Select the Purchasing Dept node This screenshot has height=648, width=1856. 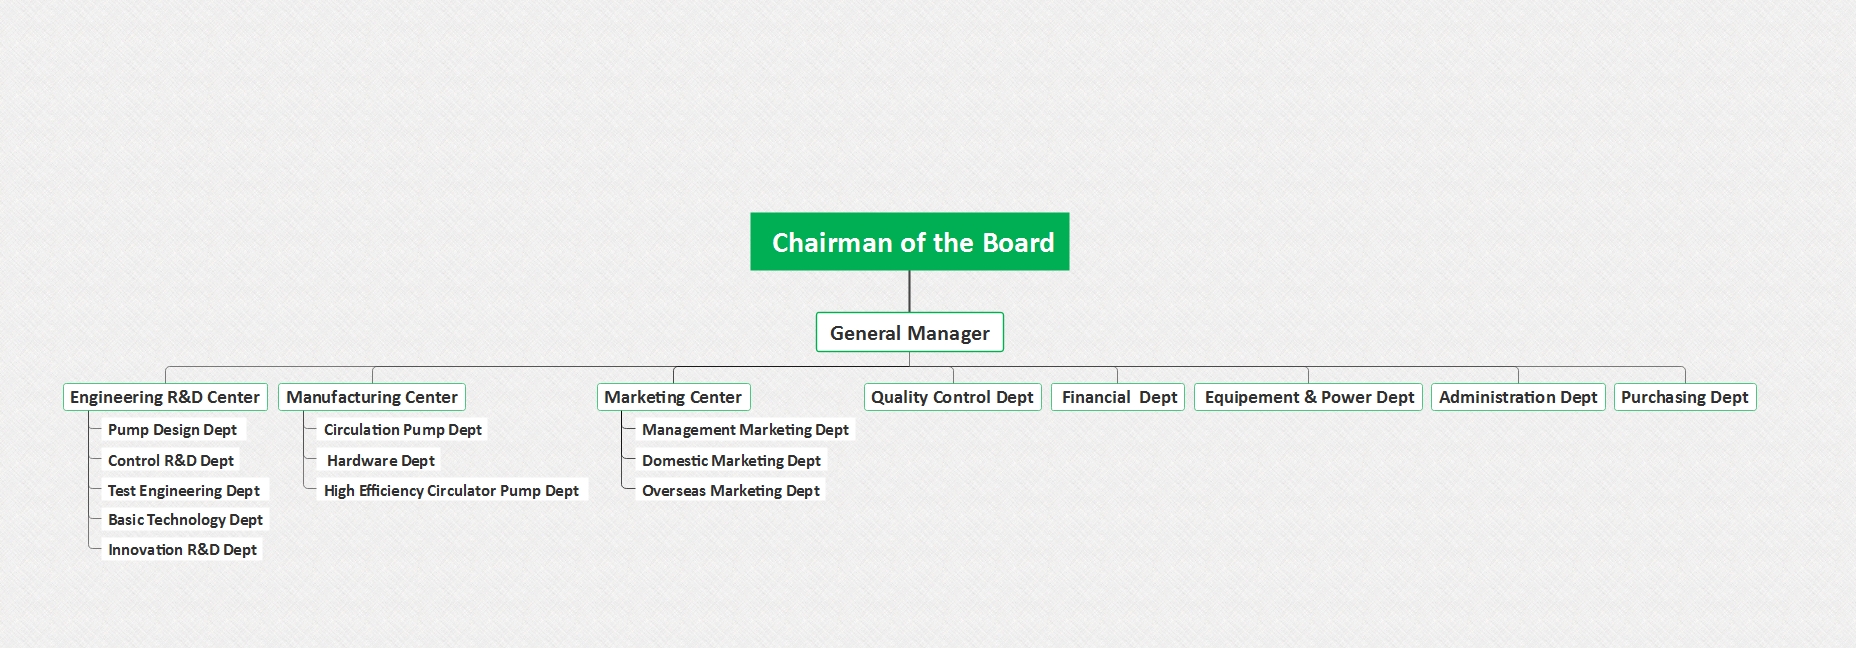pyautogui.click(x=1685, y=397)
